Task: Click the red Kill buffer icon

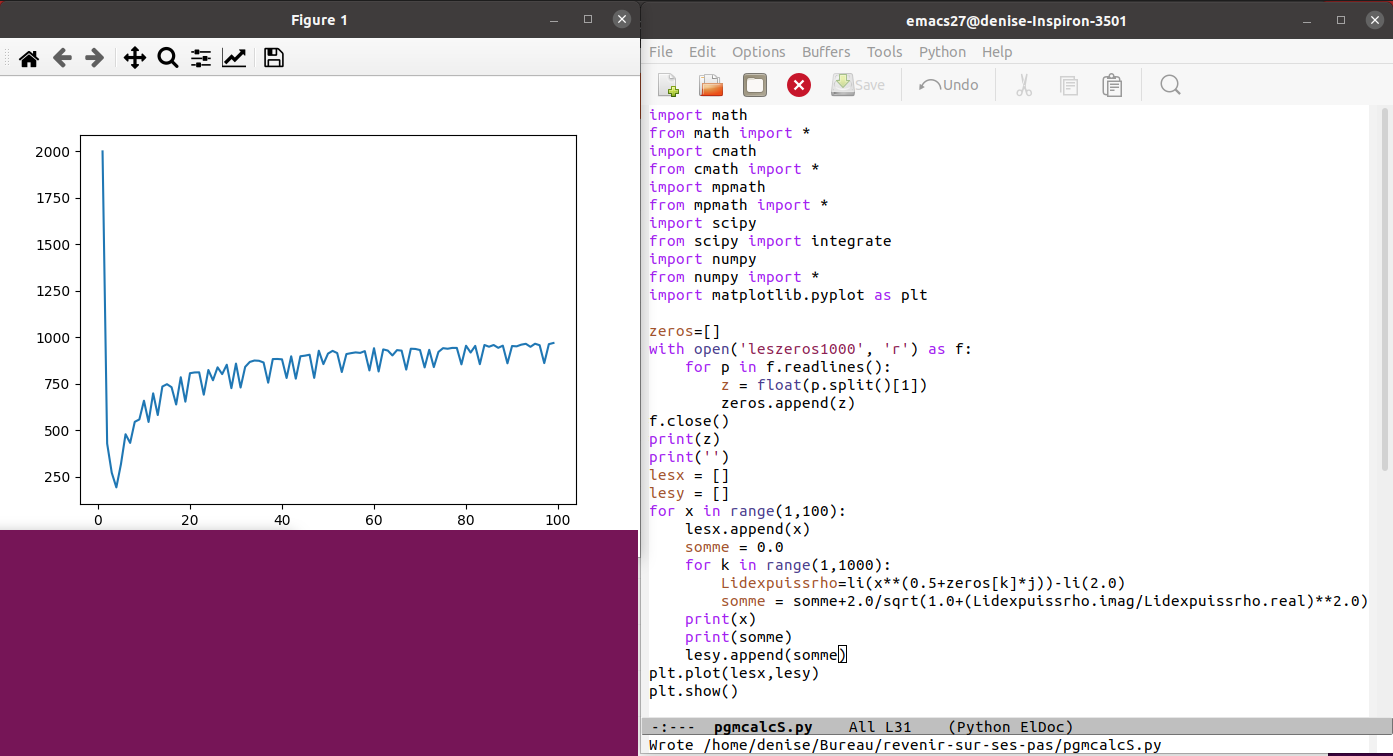Action: 798,85
